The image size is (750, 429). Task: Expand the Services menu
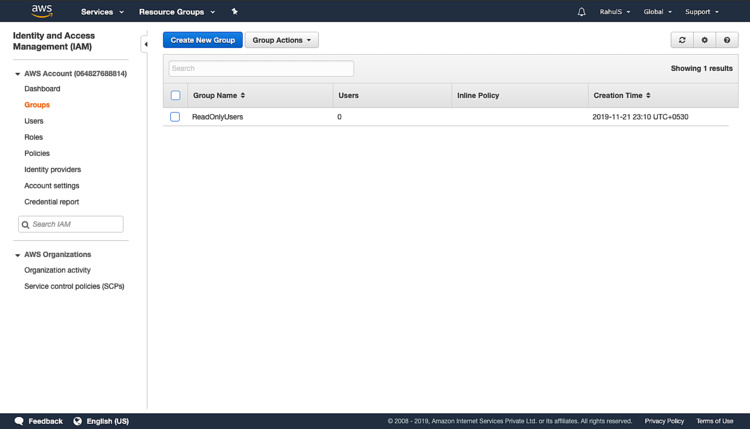(x=102, y=12)
